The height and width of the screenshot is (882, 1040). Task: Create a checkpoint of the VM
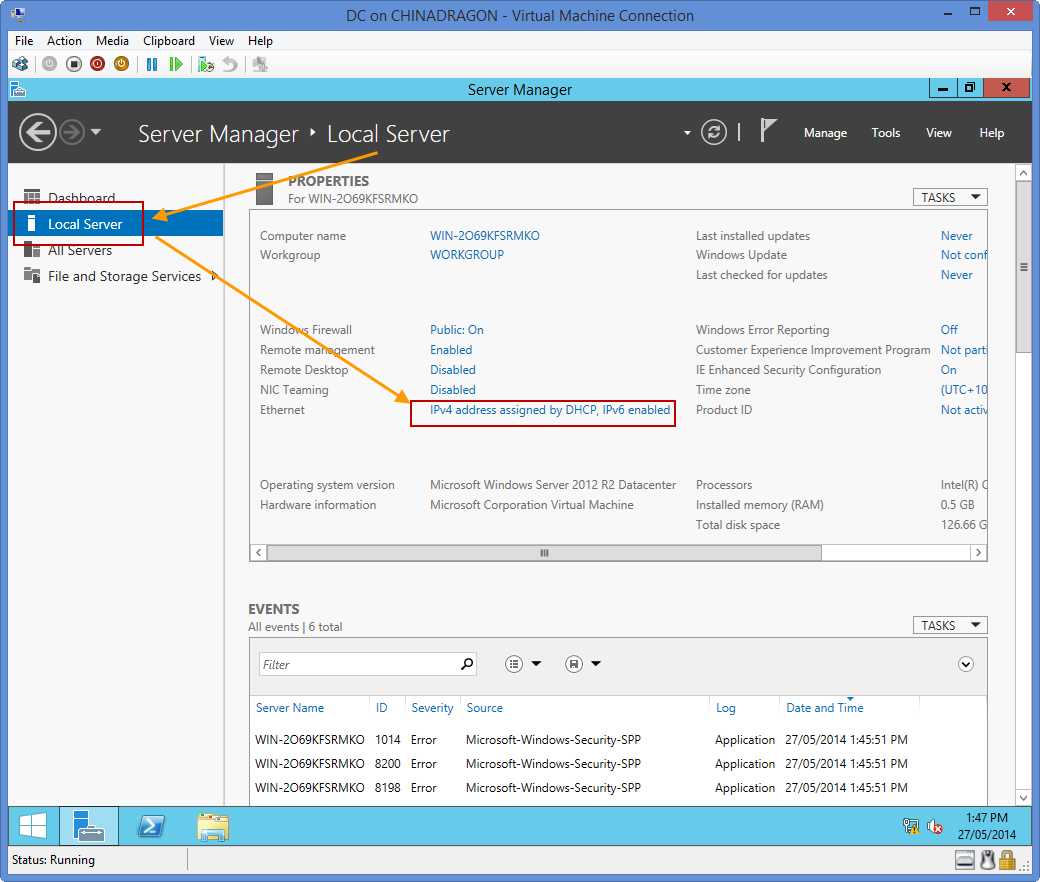coord(206,64)
